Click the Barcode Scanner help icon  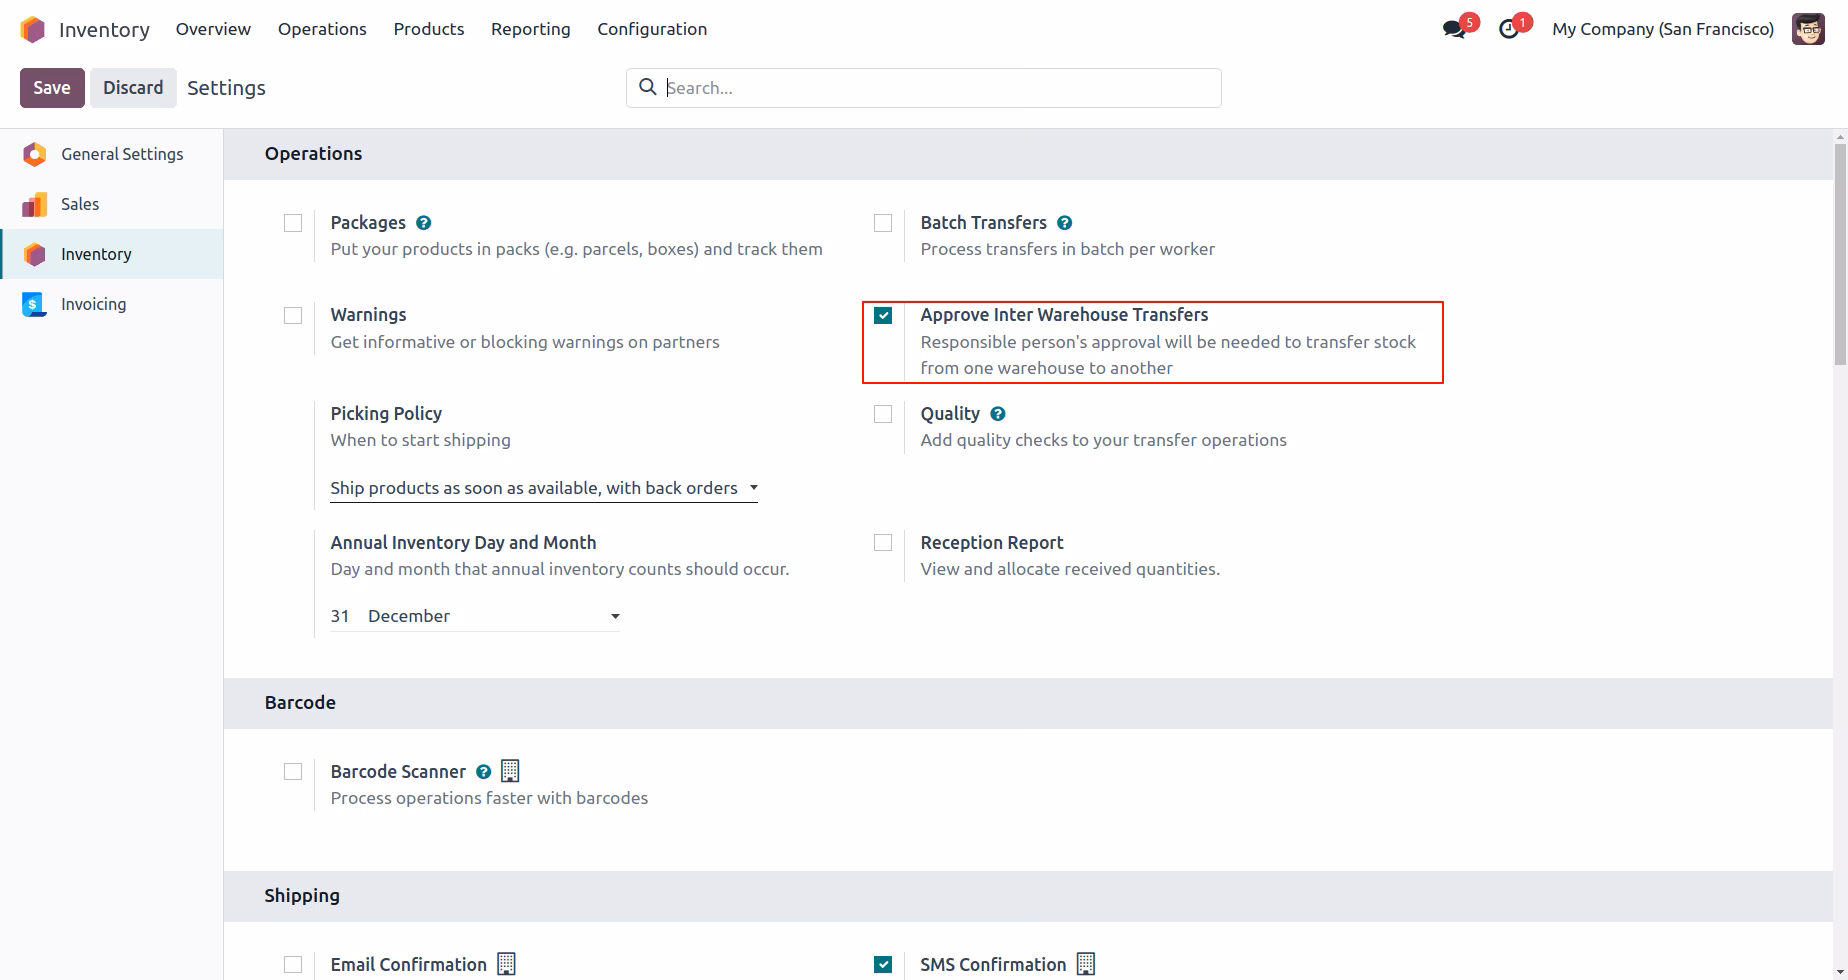(483, 772)
